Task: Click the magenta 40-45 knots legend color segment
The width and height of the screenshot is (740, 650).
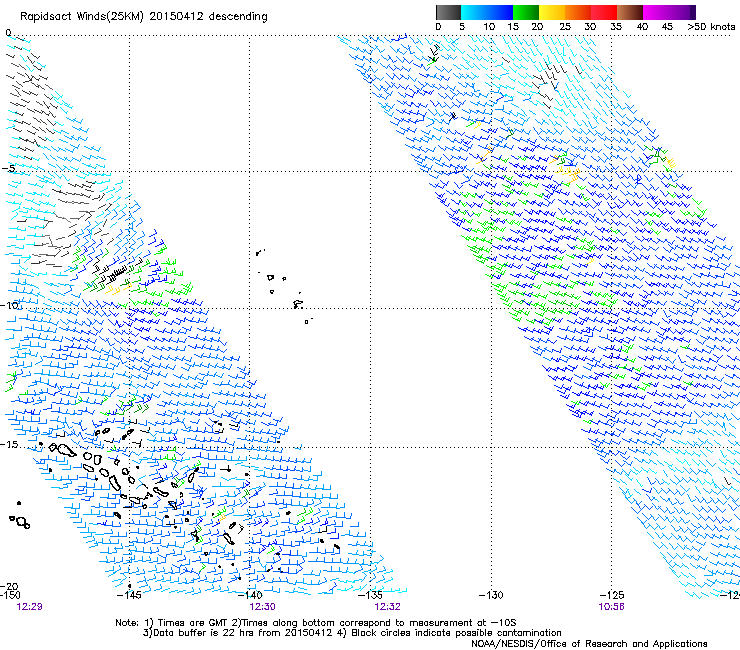Action: (x=656, y=12)
